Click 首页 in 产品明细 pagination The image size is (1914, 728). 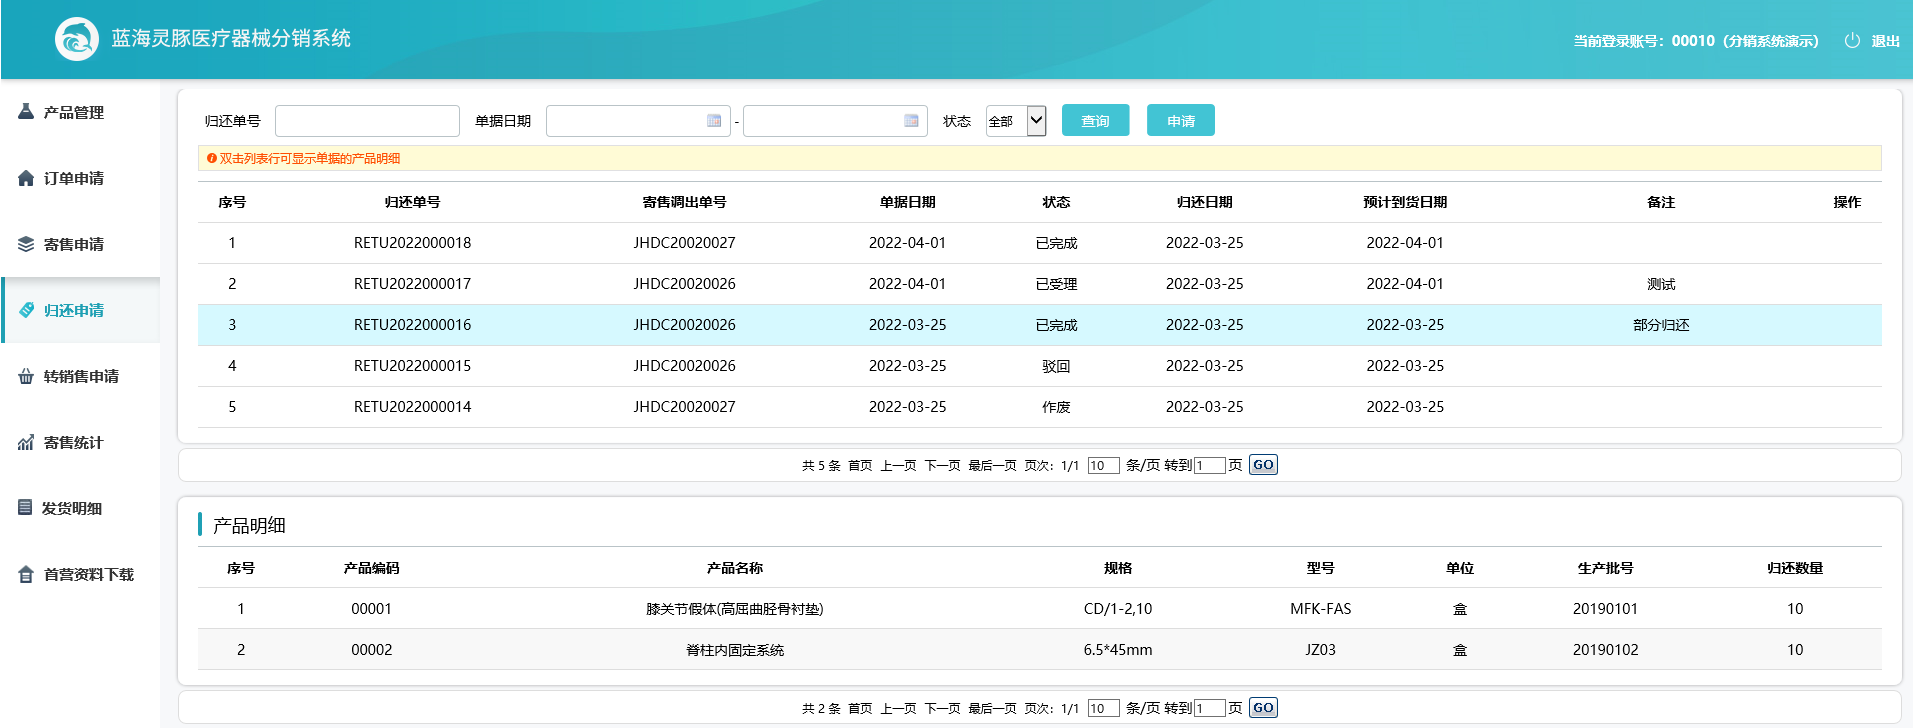click(x=860, y=709)
